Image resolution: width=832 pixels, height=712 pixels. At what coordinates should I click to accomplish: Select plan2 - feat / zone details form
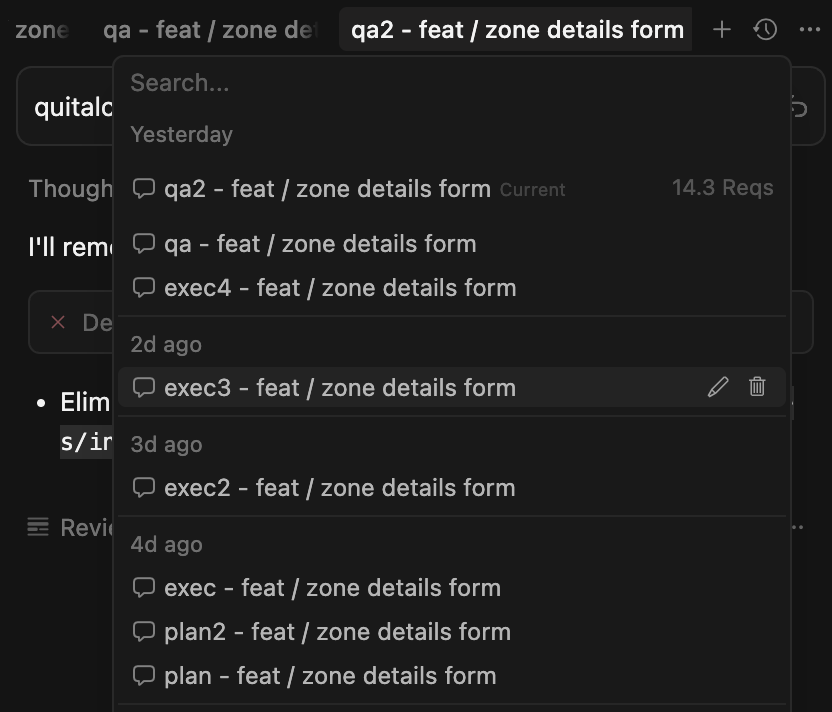click(337, 632)
